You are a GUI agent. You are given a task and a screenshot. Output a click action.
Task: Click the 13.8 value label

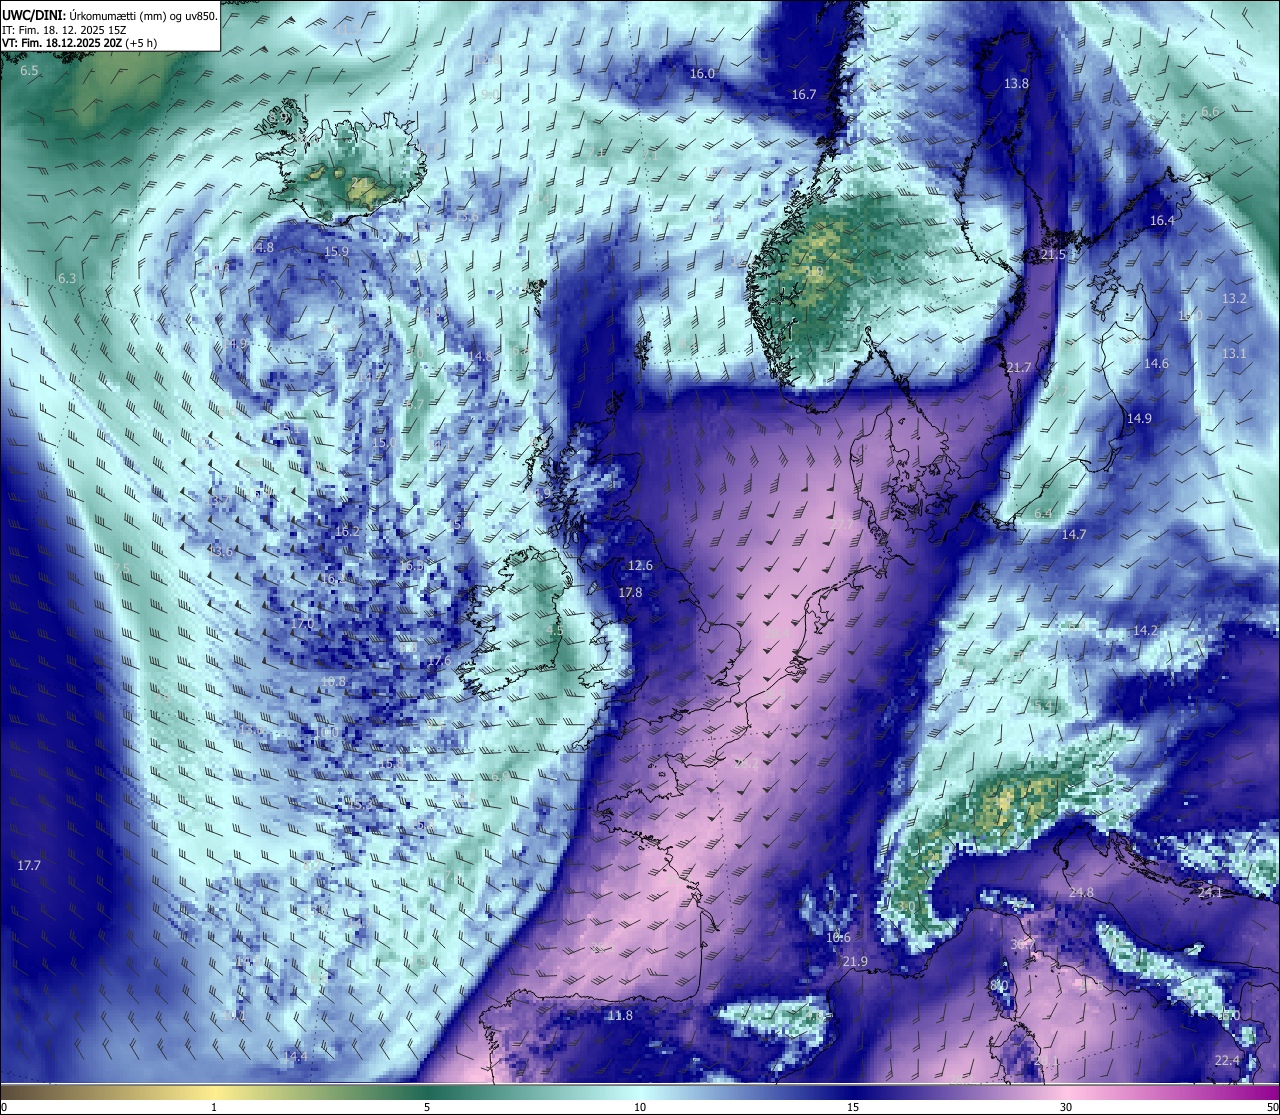pyautogui.click(x=1016, y=83)
